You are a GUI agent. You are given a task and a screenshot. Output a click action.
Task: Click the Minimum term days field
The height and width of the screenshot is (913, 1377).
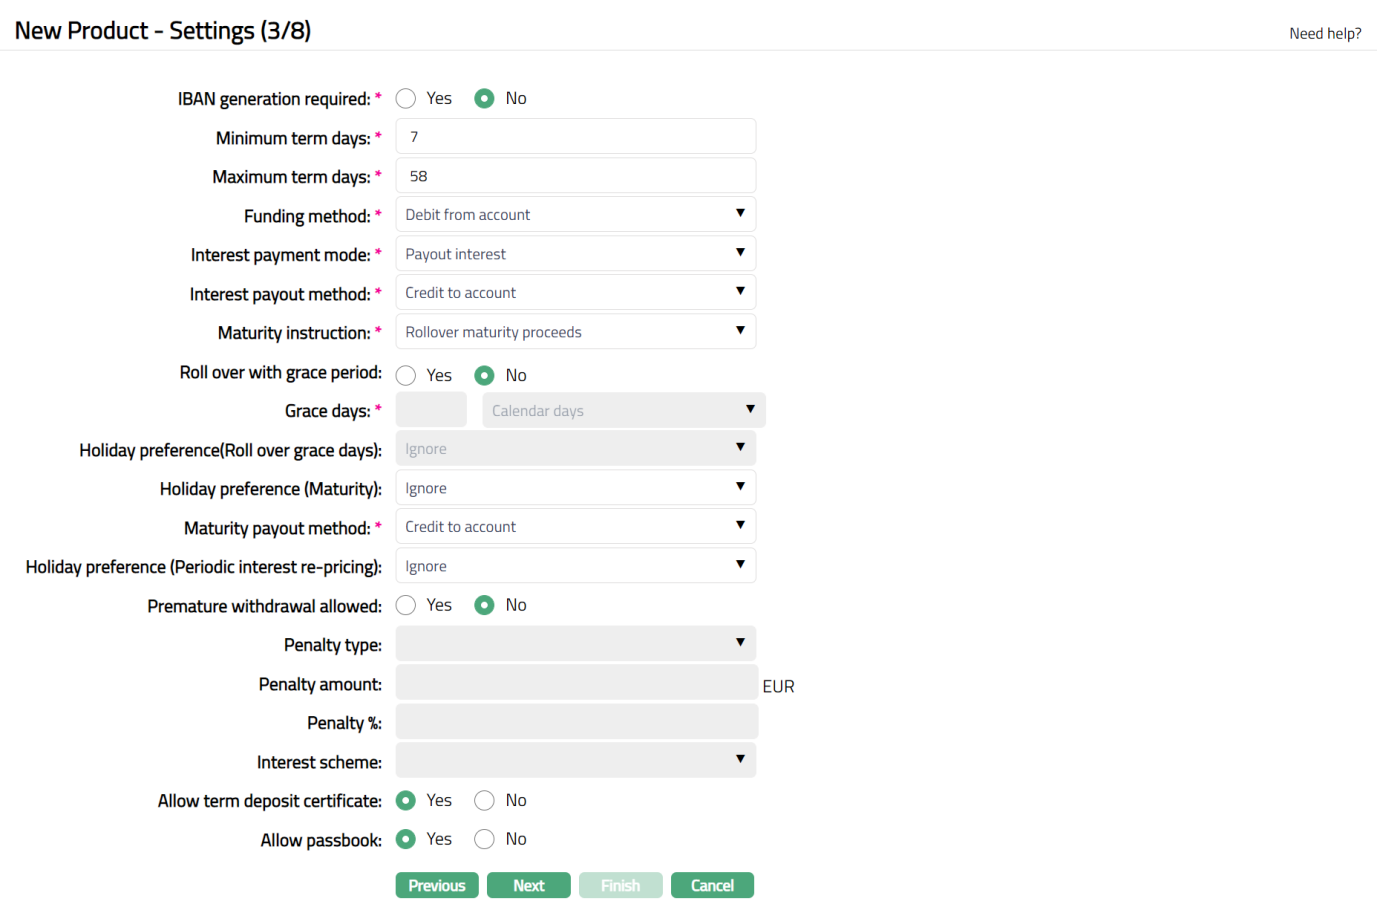point(575,137)
